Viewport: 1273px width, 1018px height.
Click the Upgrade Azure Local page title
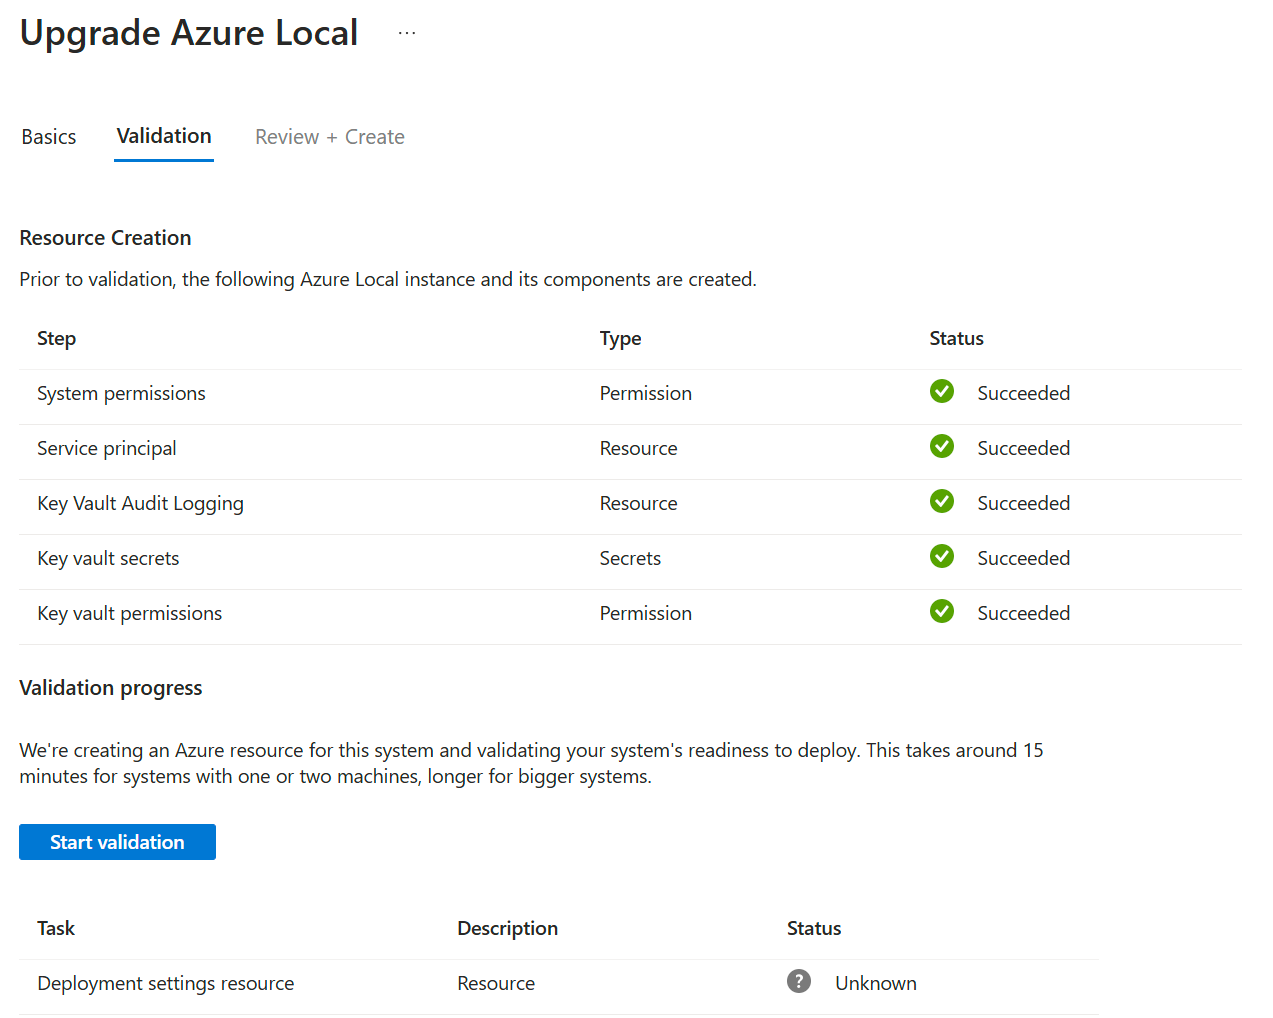pyautogui.click(x=189, y=33)
